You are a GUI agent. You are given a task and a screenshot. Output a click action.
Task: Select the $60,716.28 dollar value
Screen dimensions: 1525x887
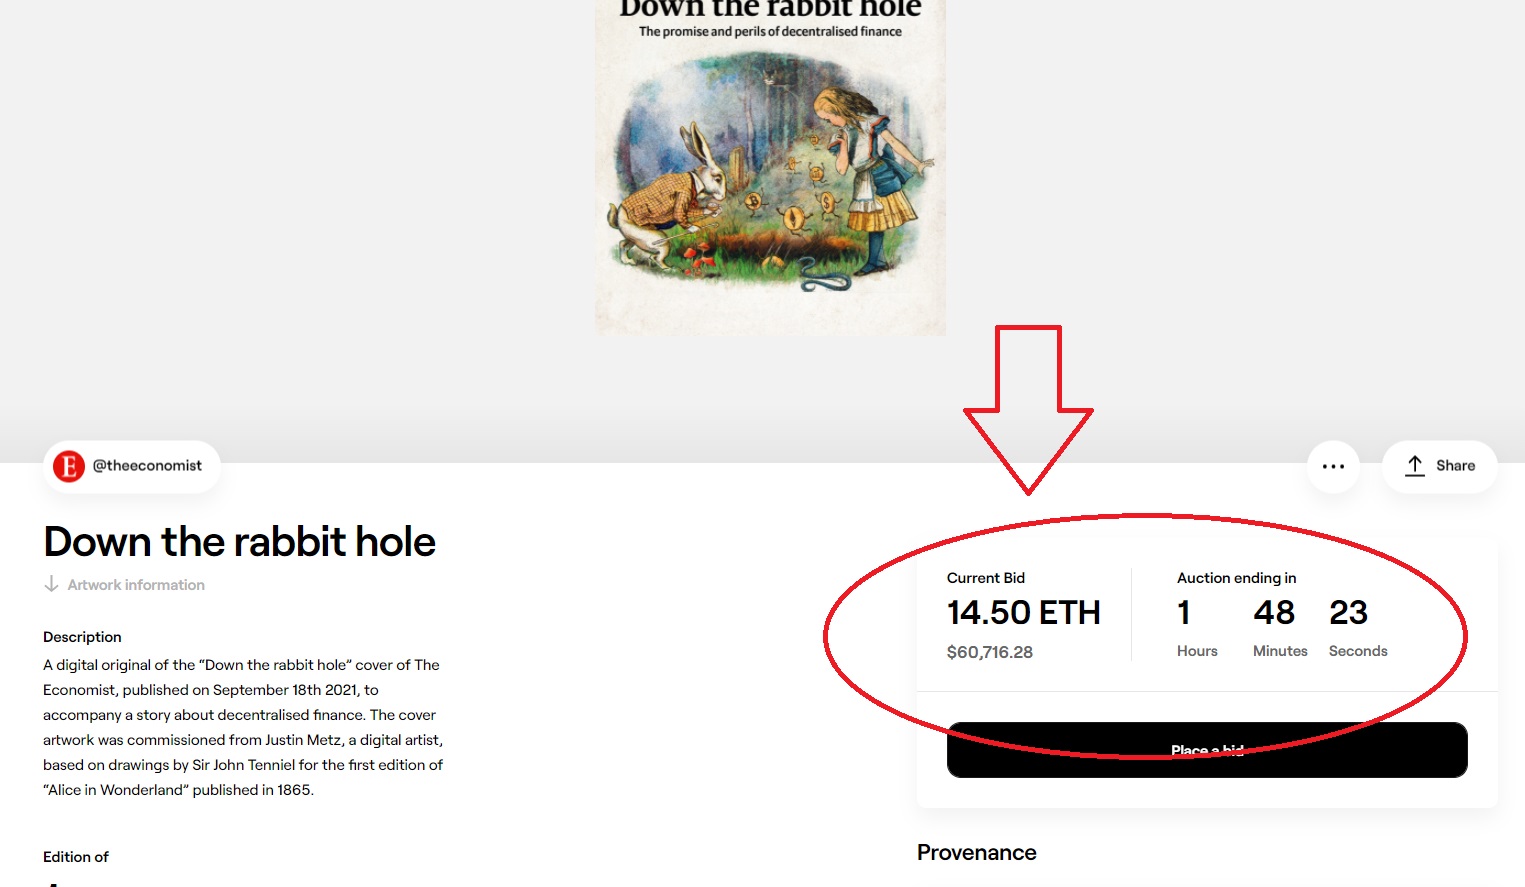tap(989, 652)
